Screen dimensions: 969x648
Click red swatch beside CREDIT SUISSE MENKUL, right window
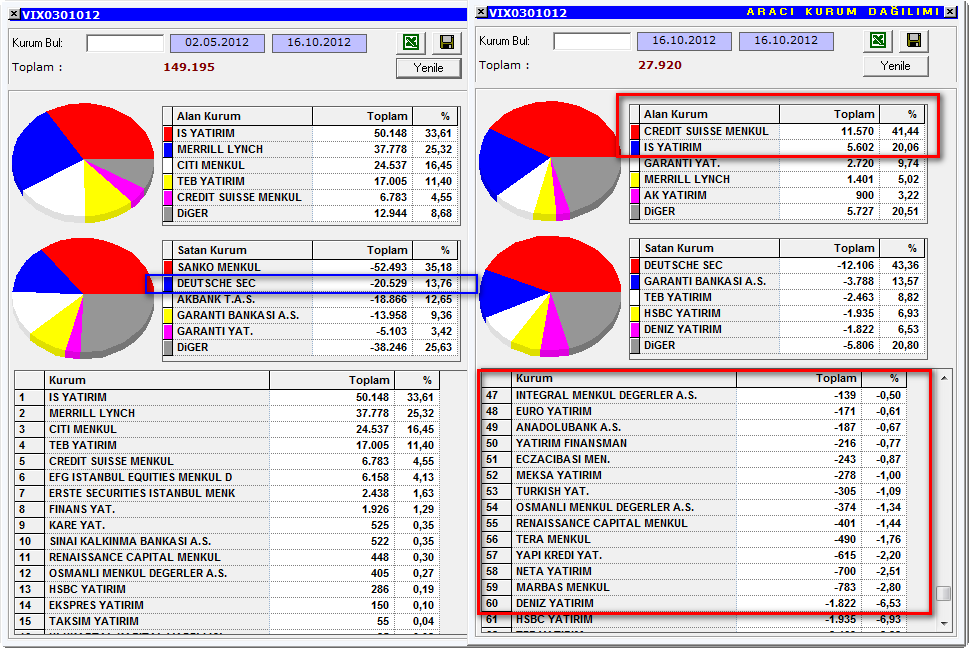pos(635,132)
